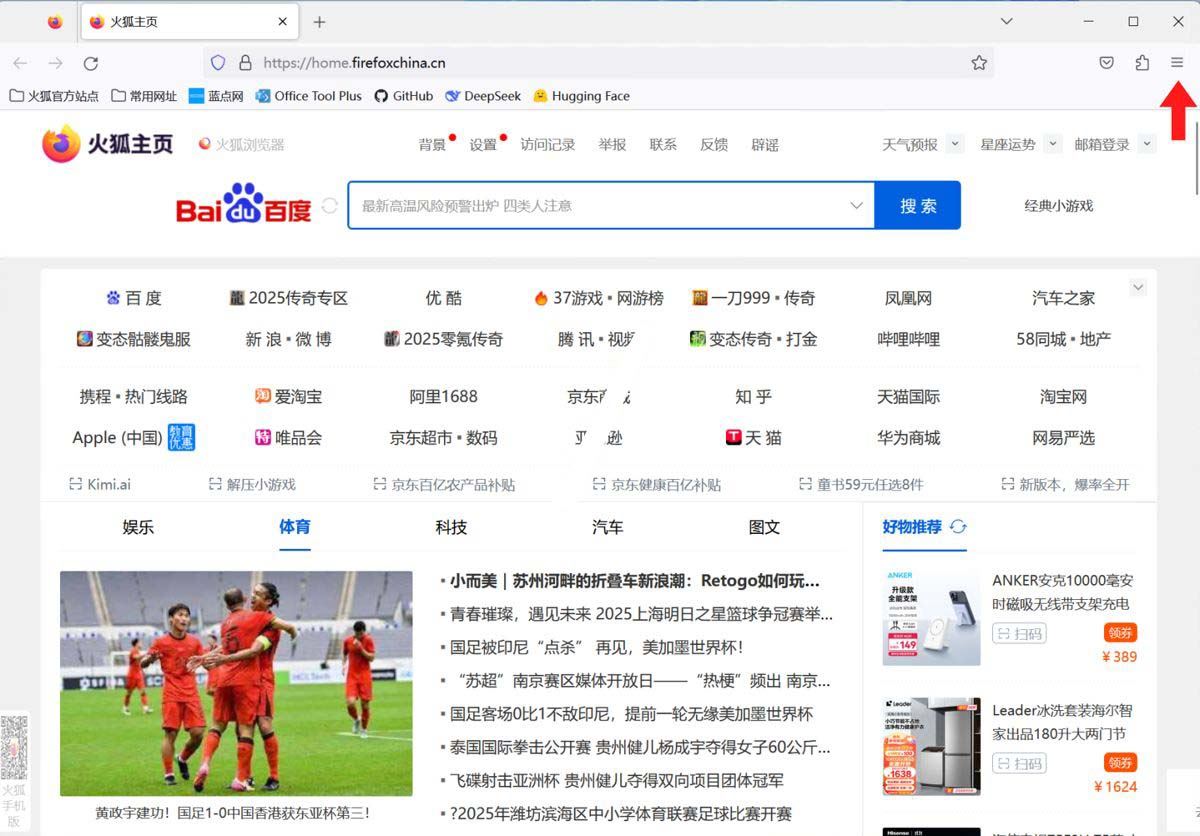Open the 设置 menu item
The height and width of the screenshot is (836, 1200).
point(483,145)
